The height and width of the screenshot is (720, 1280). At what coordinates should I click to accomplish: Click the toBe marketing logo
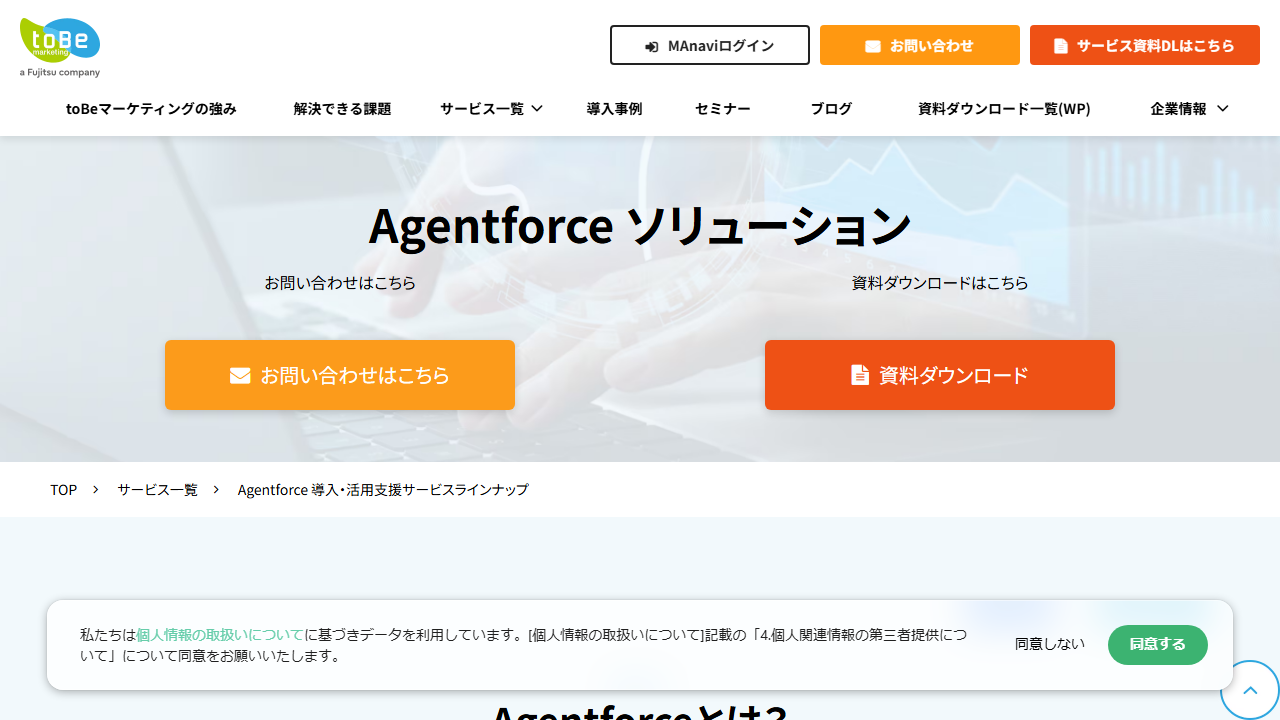pyautogui.click(x=60, y=47)
